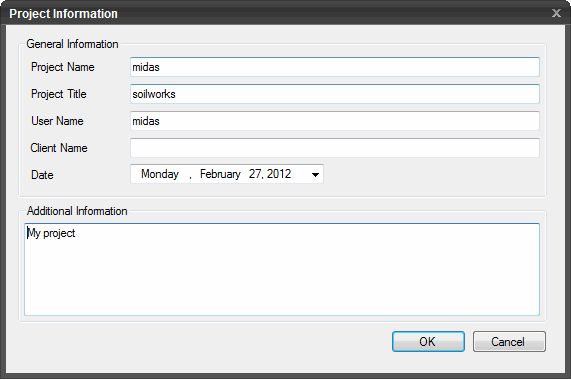Focus the User Name text box
Image resolution: width=571 pixels, height=380 pixels.
pyautogui.click(x=335, y=121)
